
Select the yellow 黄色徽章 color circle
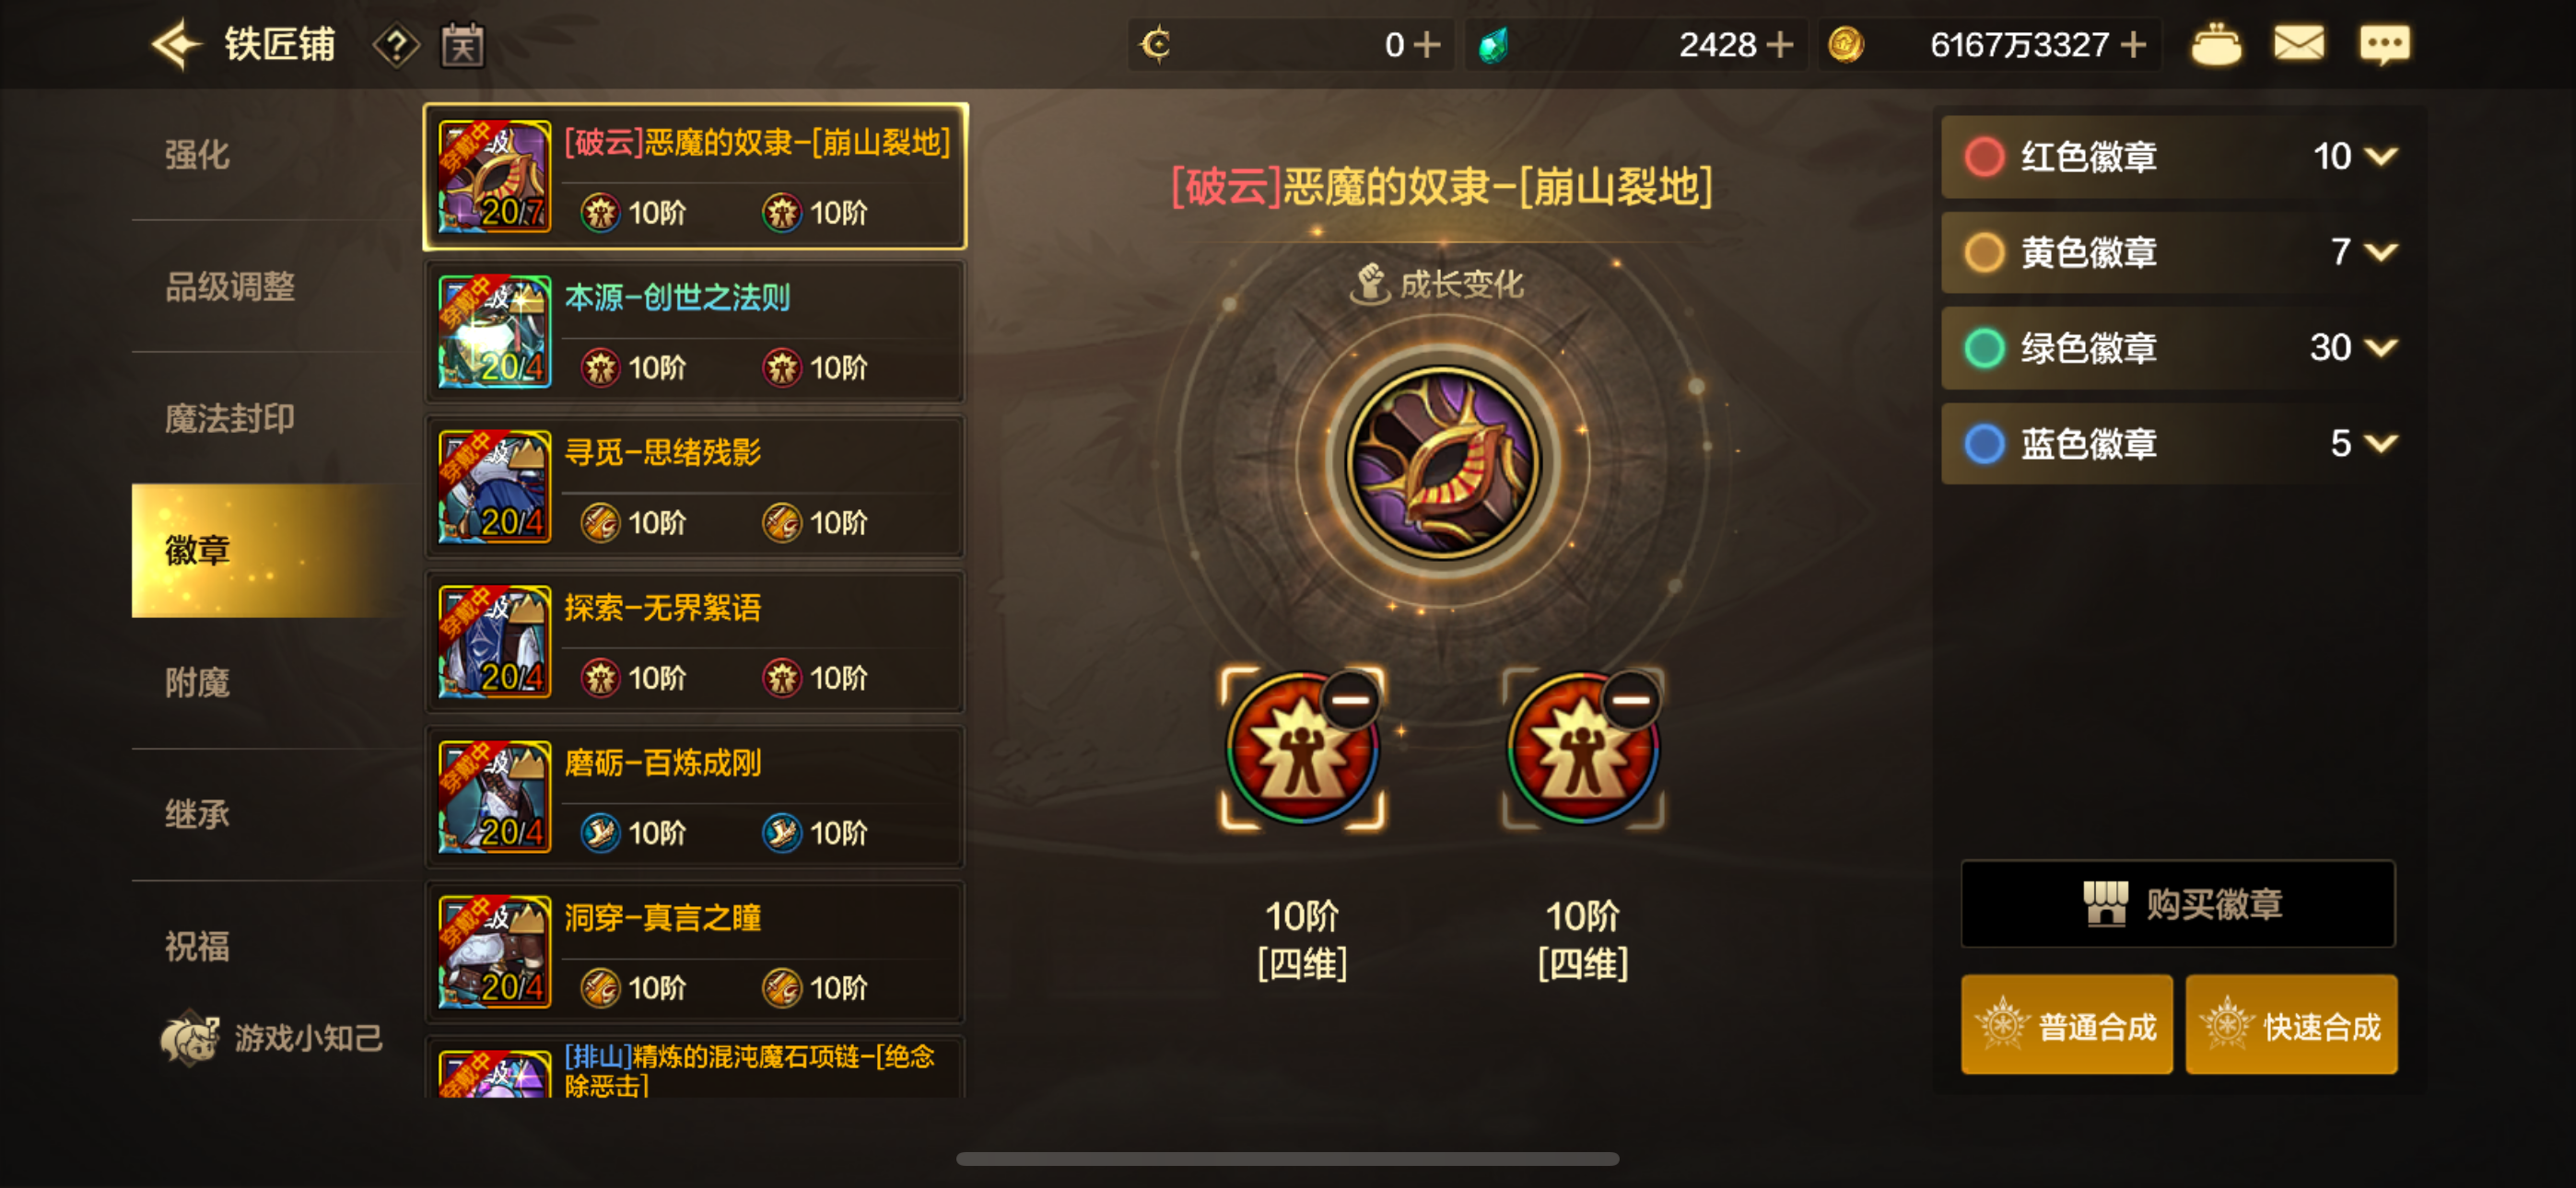click(x=1984, y=252)
